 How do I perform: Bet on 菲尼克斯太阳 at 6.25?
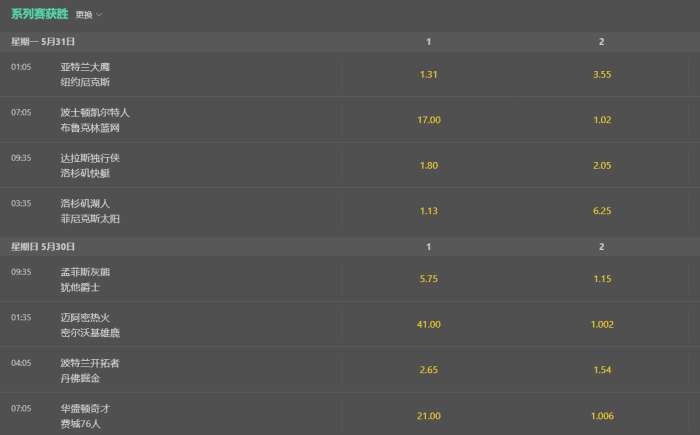tap(602, 211)
